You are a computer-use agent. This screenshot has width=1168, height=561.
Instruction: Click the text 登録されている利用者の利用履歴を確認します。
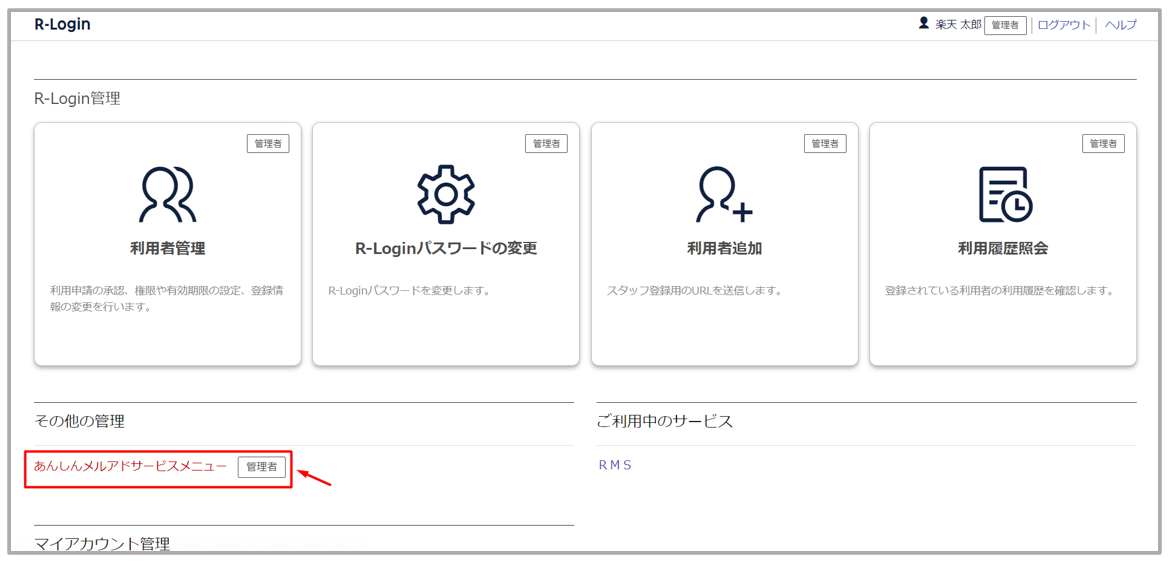[x=999, y=291]
